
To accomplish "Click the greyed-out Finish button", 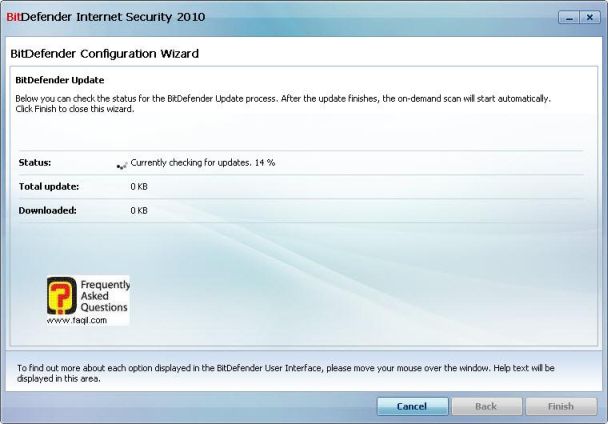I will 561,406.
